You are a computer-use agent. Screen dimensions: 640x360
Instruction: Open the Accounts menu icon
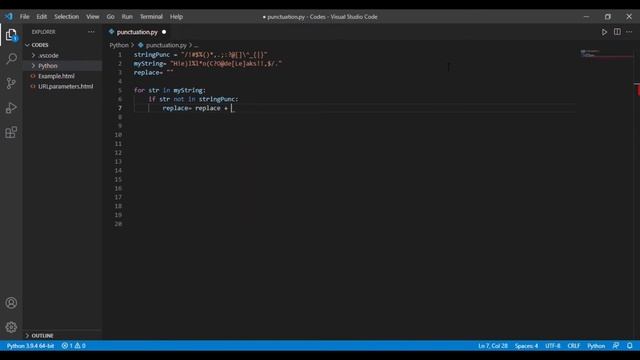(x=11, y=303)
